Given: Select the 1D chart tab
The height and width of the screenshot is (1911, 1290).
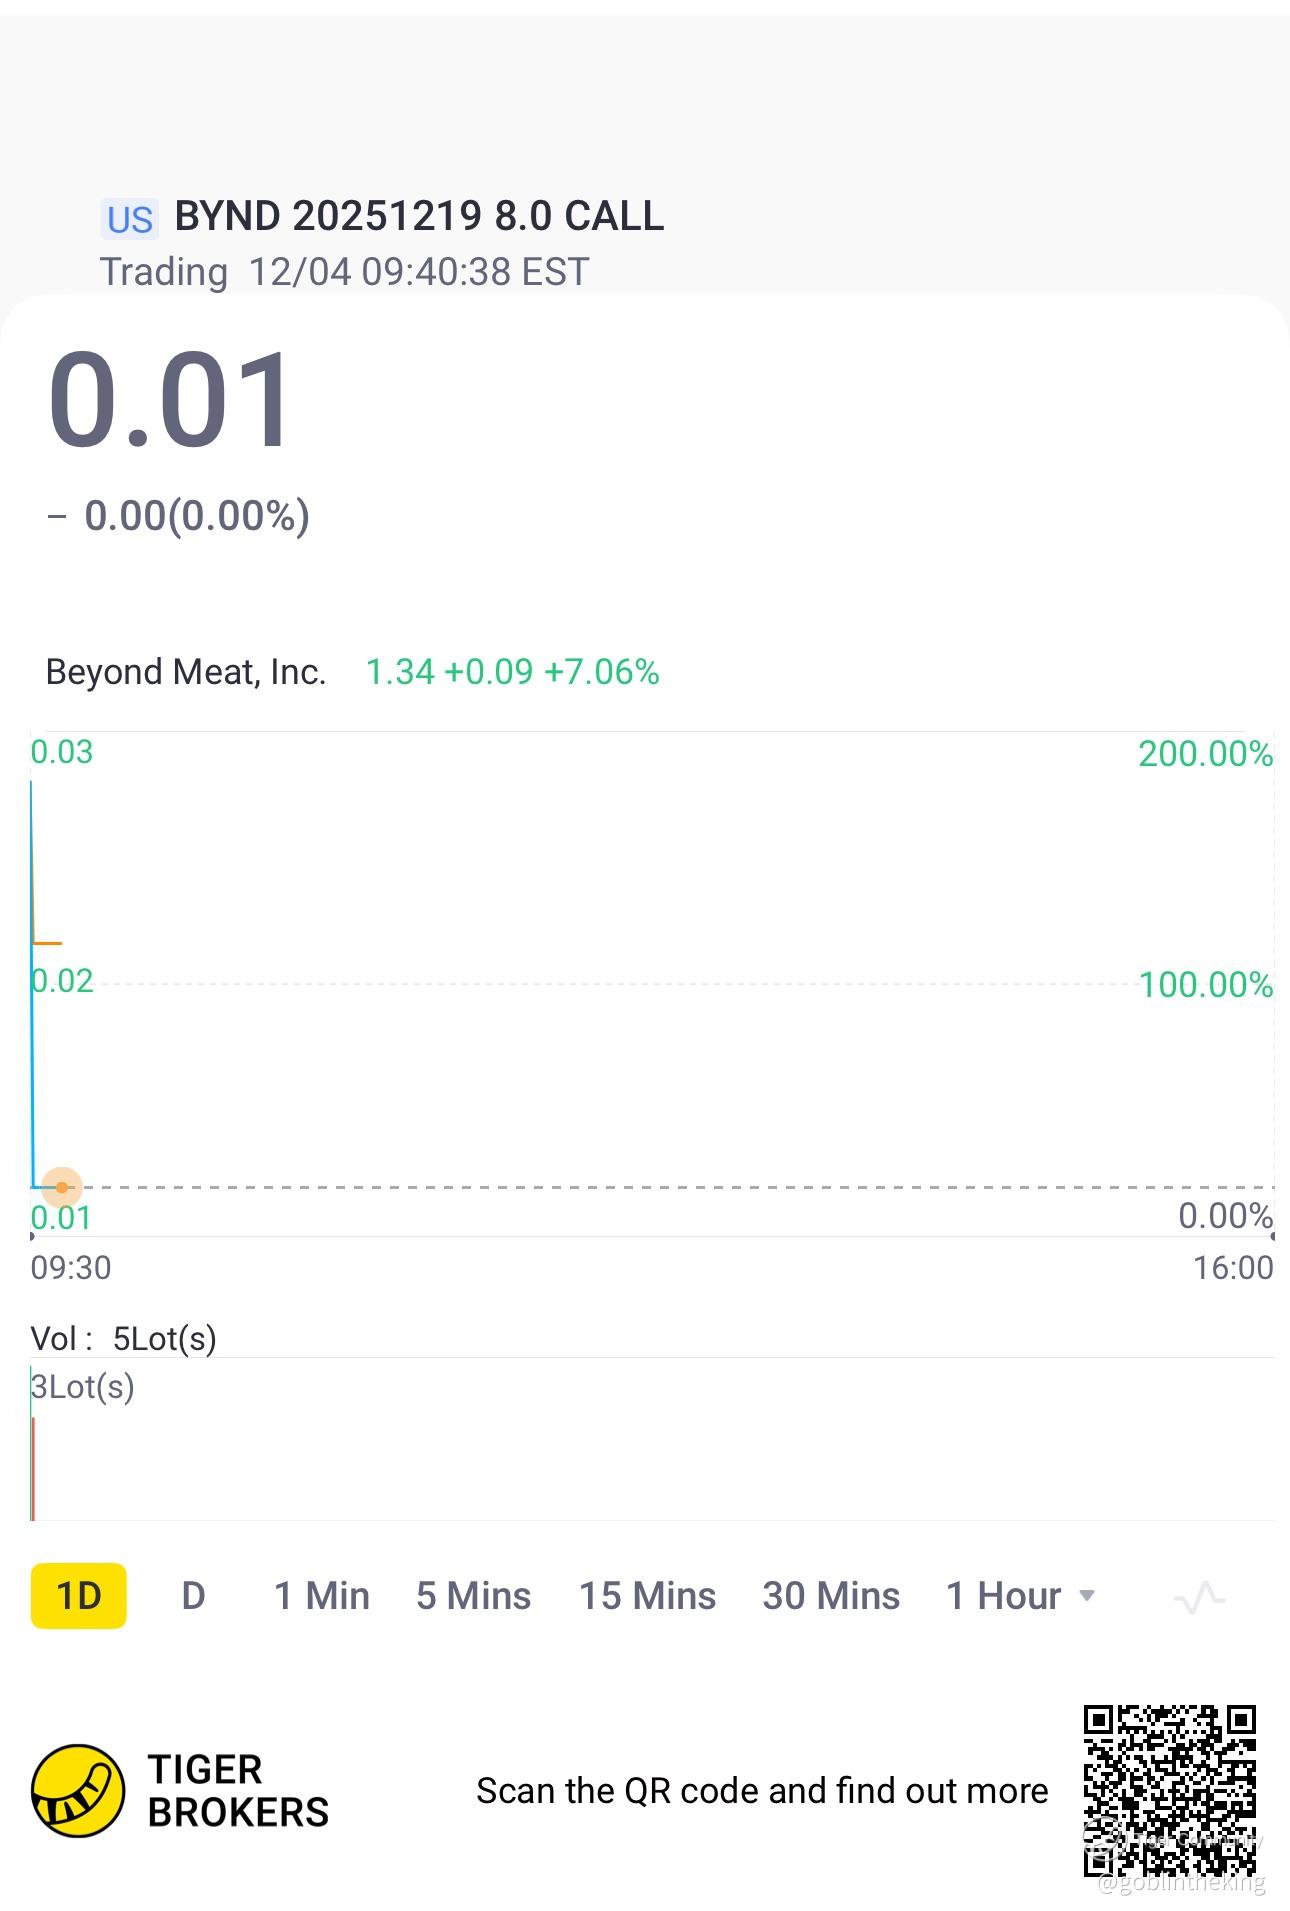Looking at the screenshot, I should [x=79, y=1596].
